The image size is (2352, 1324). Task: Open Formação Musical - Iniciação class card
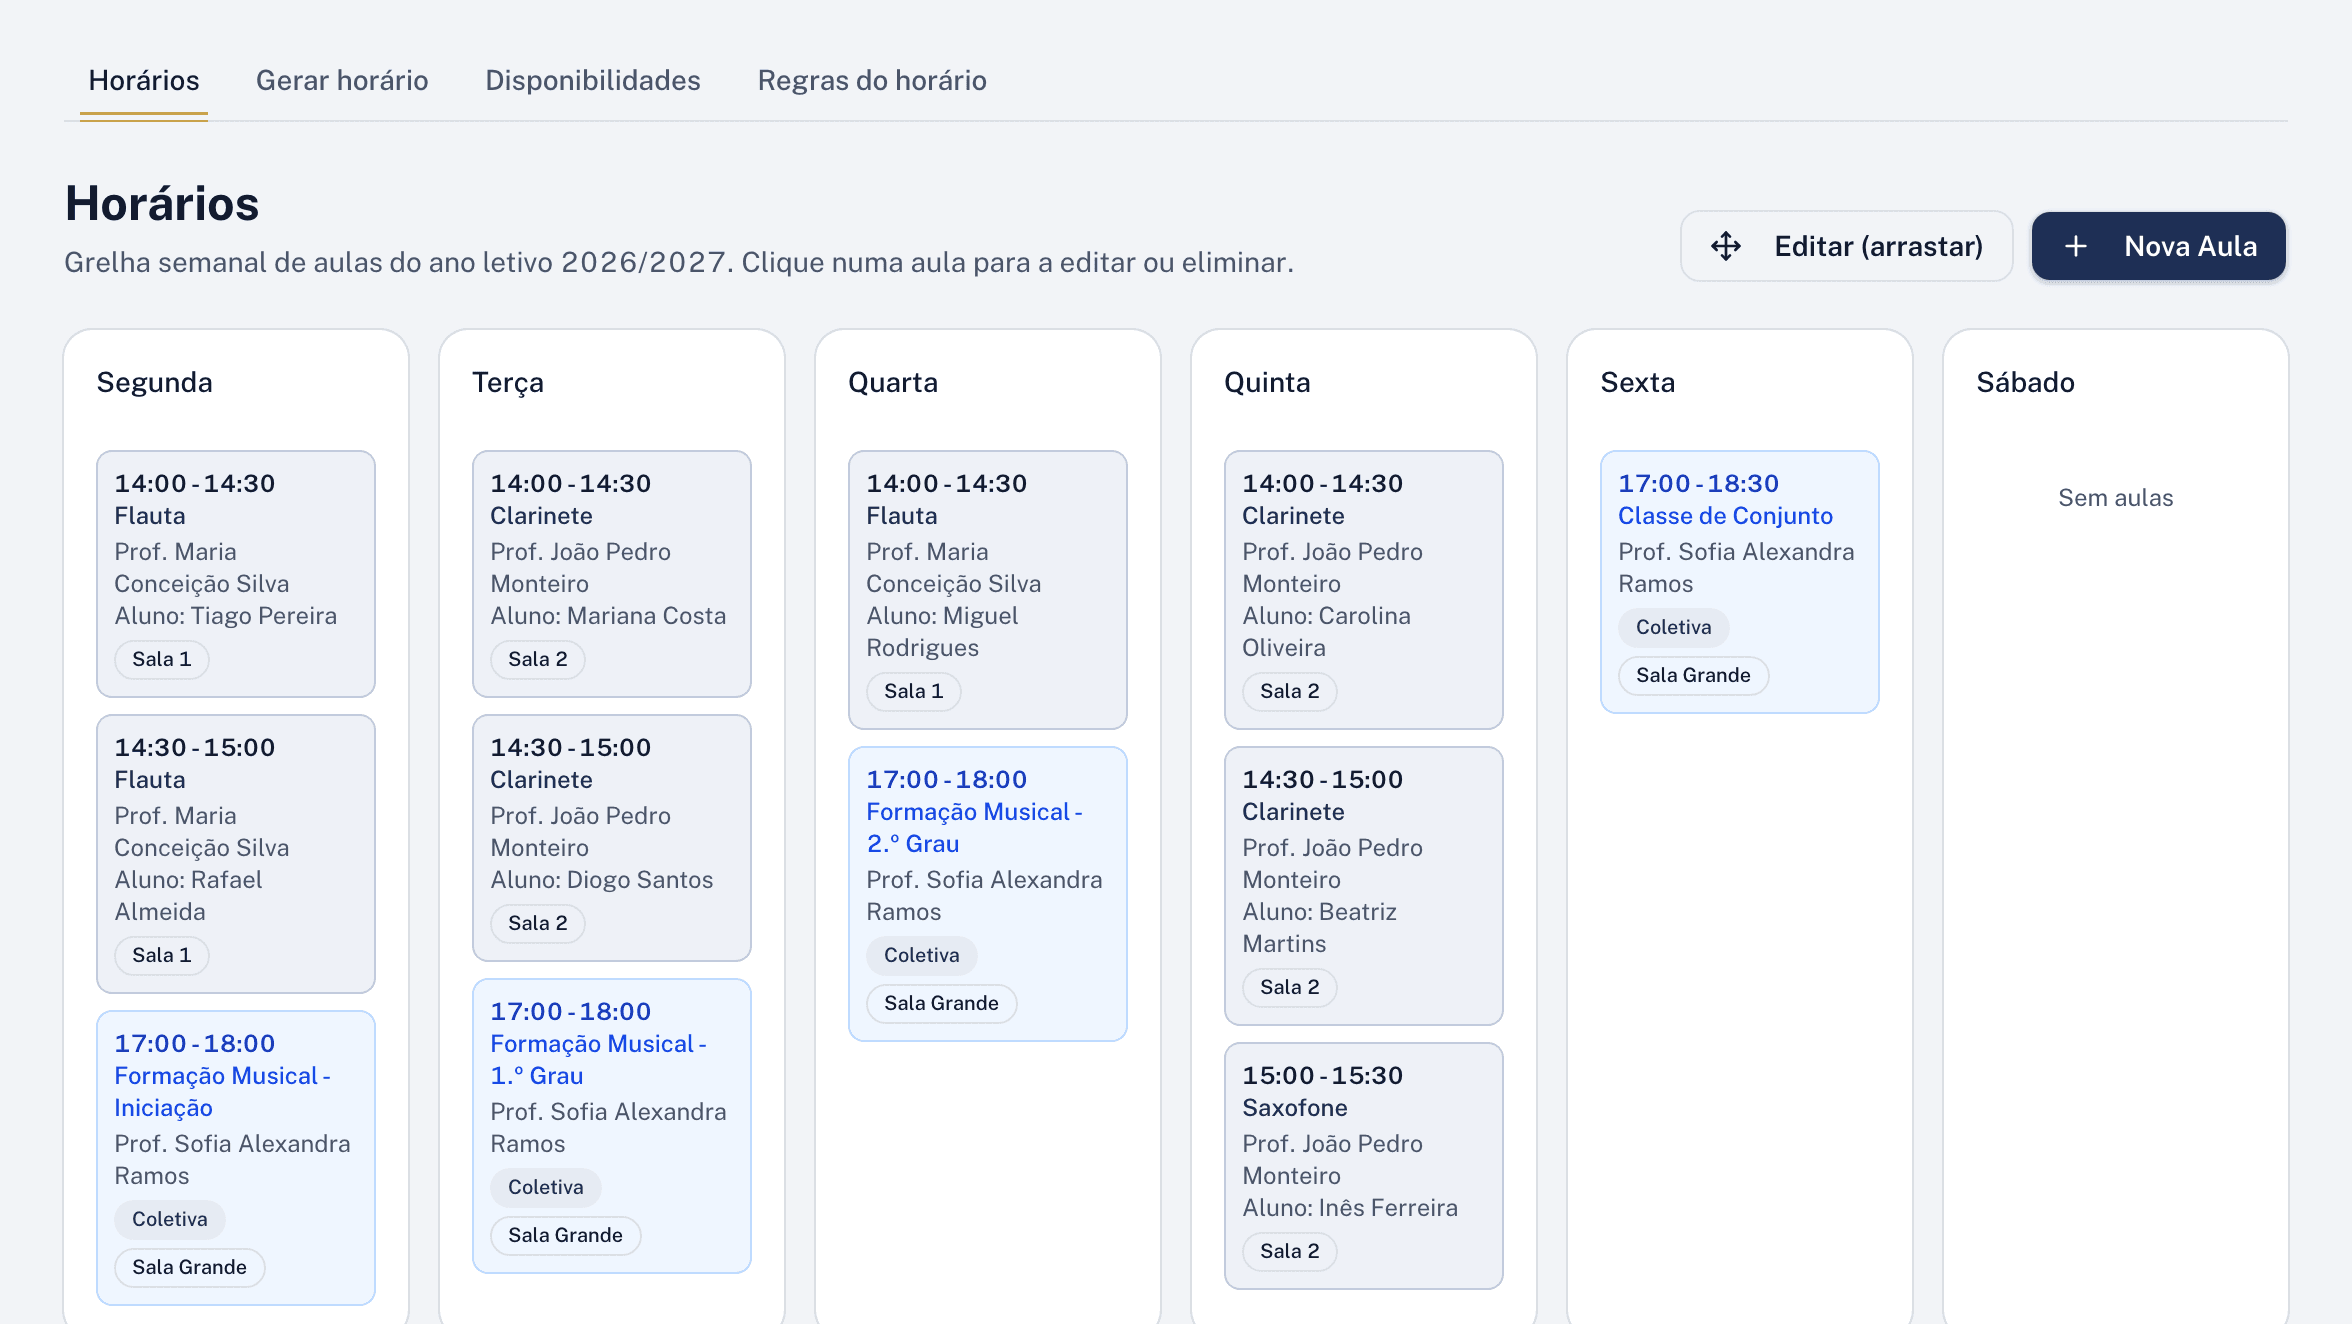(236, 1158)
